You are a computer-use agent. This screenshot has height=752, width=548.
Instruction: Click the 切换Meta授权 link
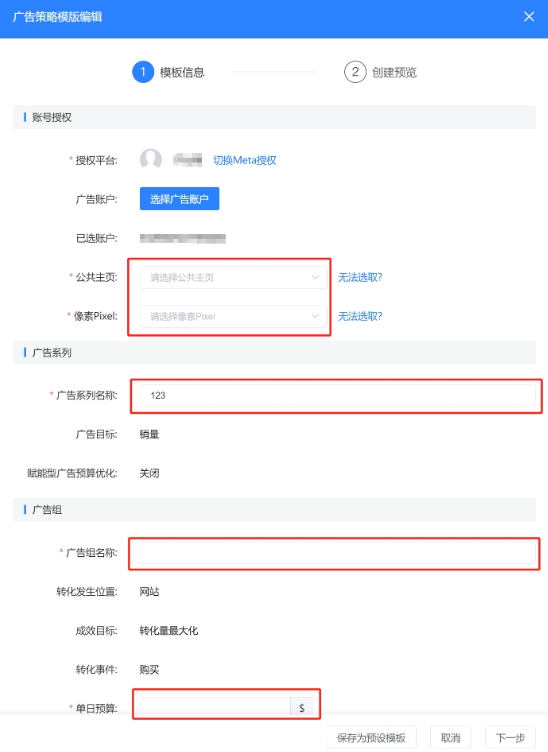[x=245, y=160]
